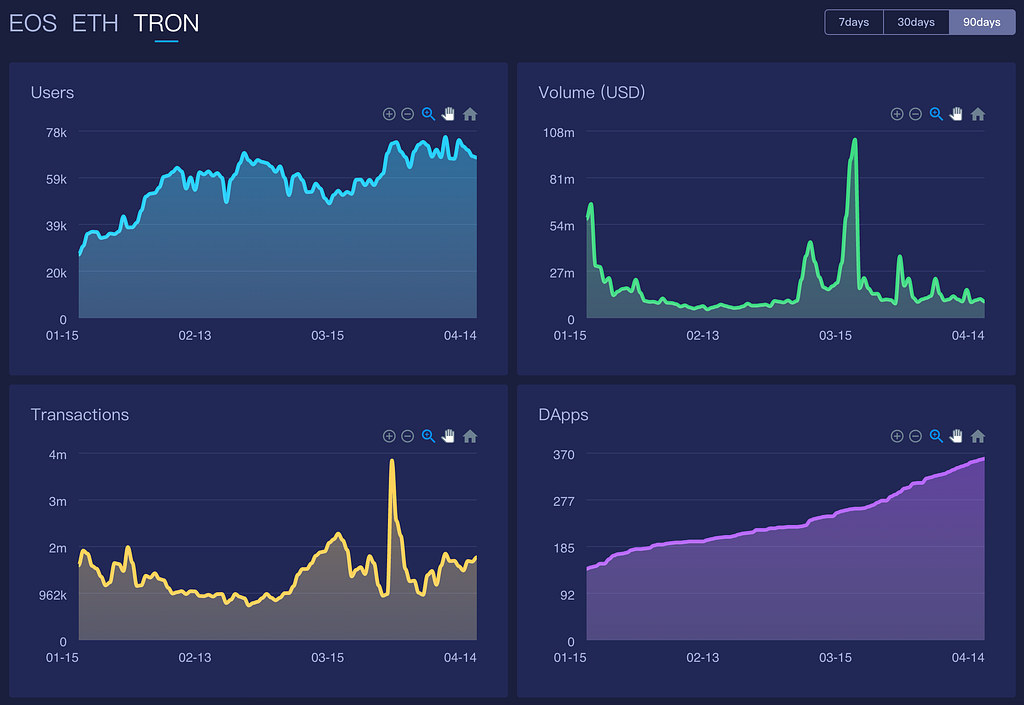
Task: Zoom out on the Volume (USD) chart
Action: point(916,114)
